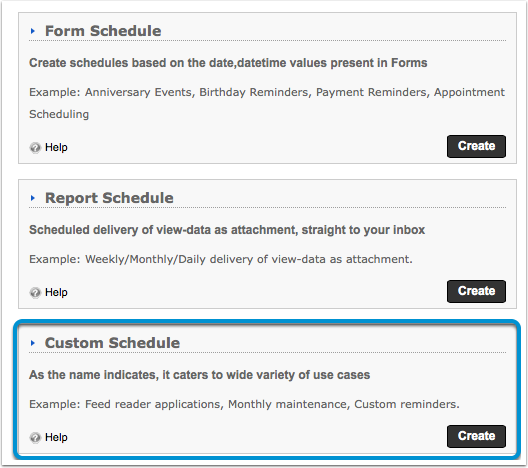Click the 'Create schedules based on the date' description
The width and height of the screenshot is (528, 468).
click(x=228, y=63)
